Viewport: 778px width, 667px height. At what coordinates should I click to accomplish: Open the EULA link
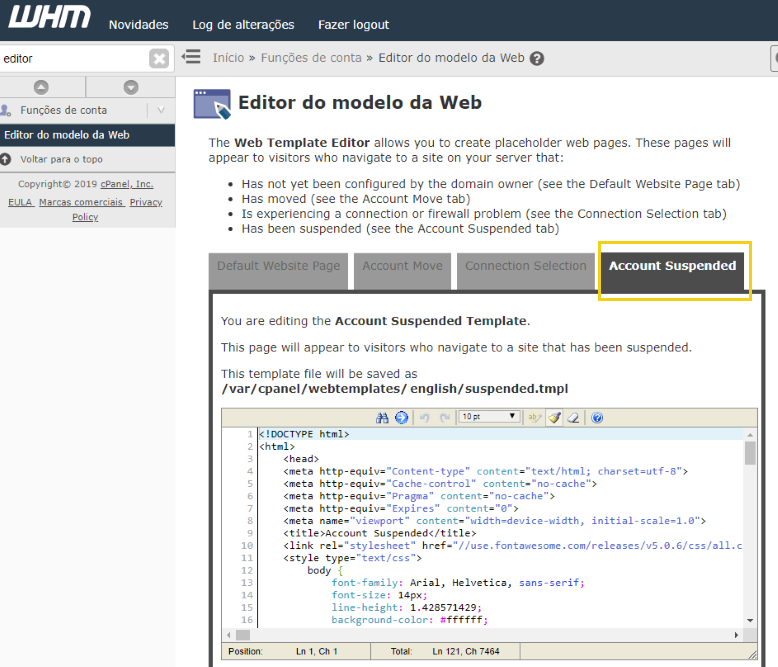[x=20, y=202]
